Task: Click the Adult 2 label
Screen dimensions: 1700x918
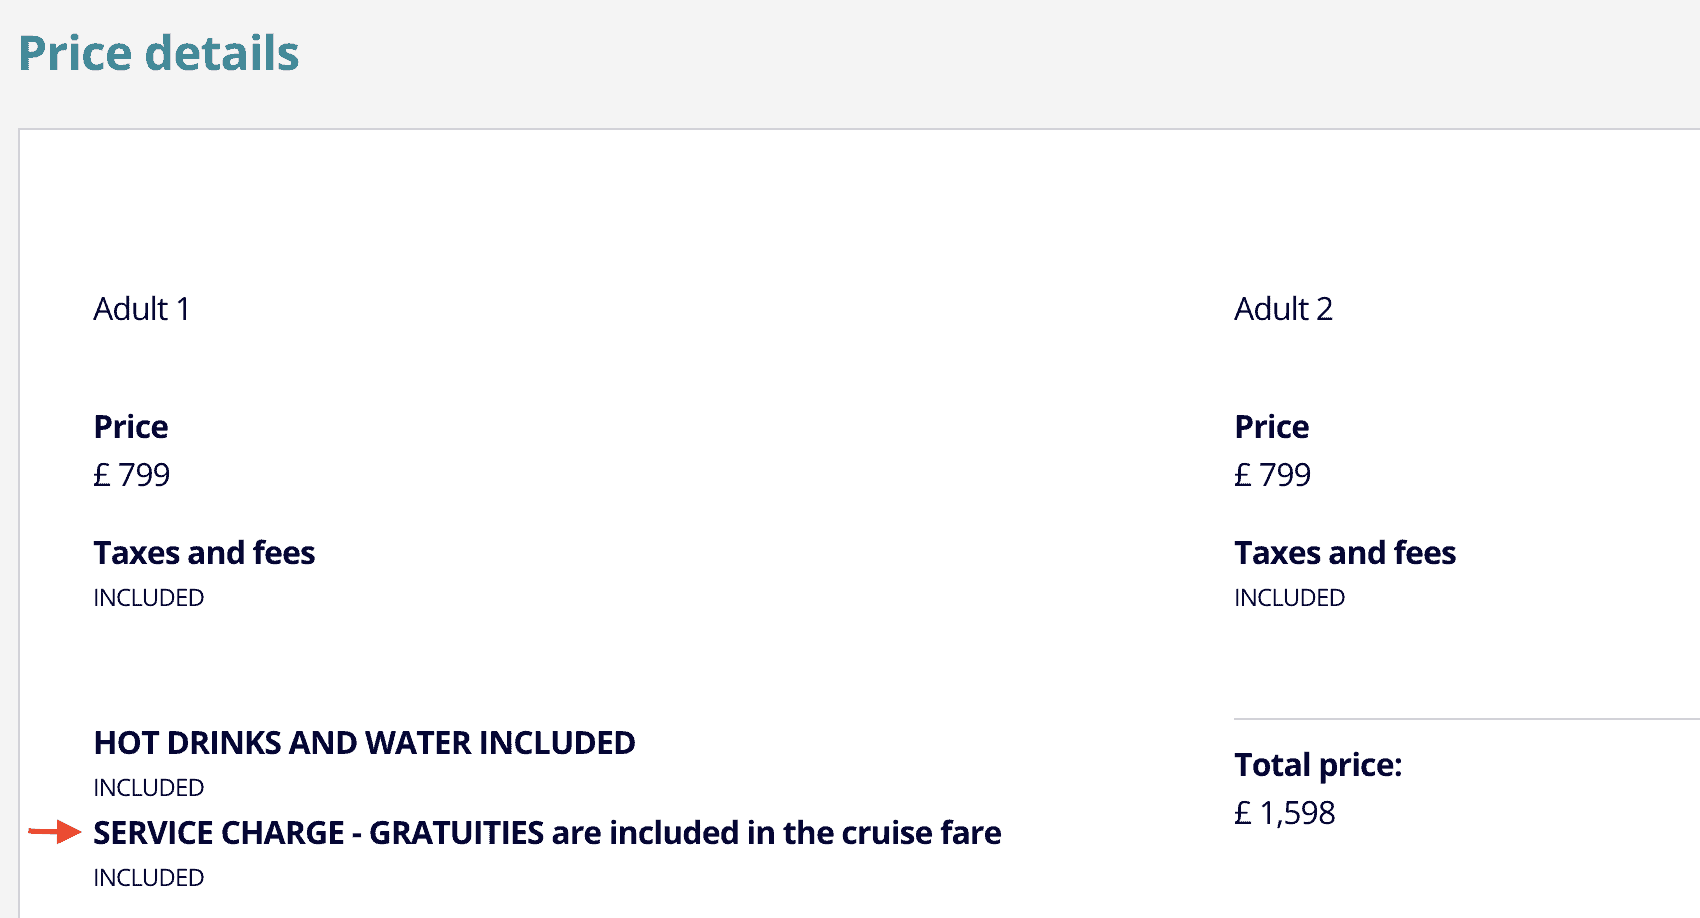Action: coord(1283,309)
